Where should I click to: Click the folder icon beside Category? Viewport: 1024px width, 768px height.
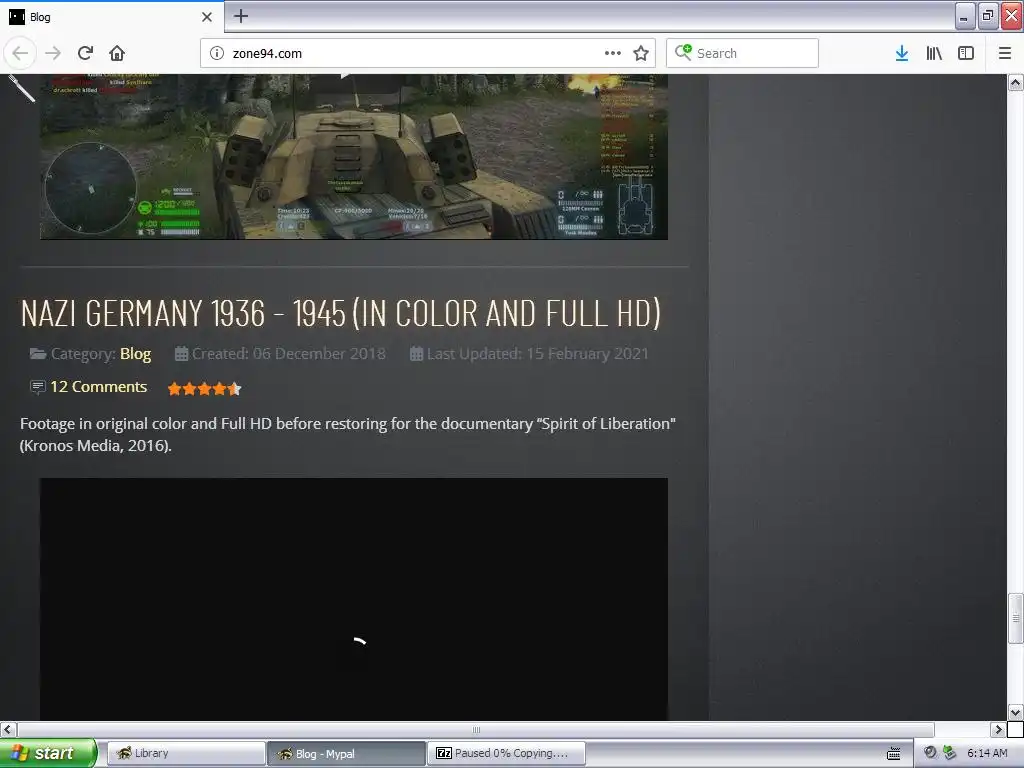click(x=38, y=354)
